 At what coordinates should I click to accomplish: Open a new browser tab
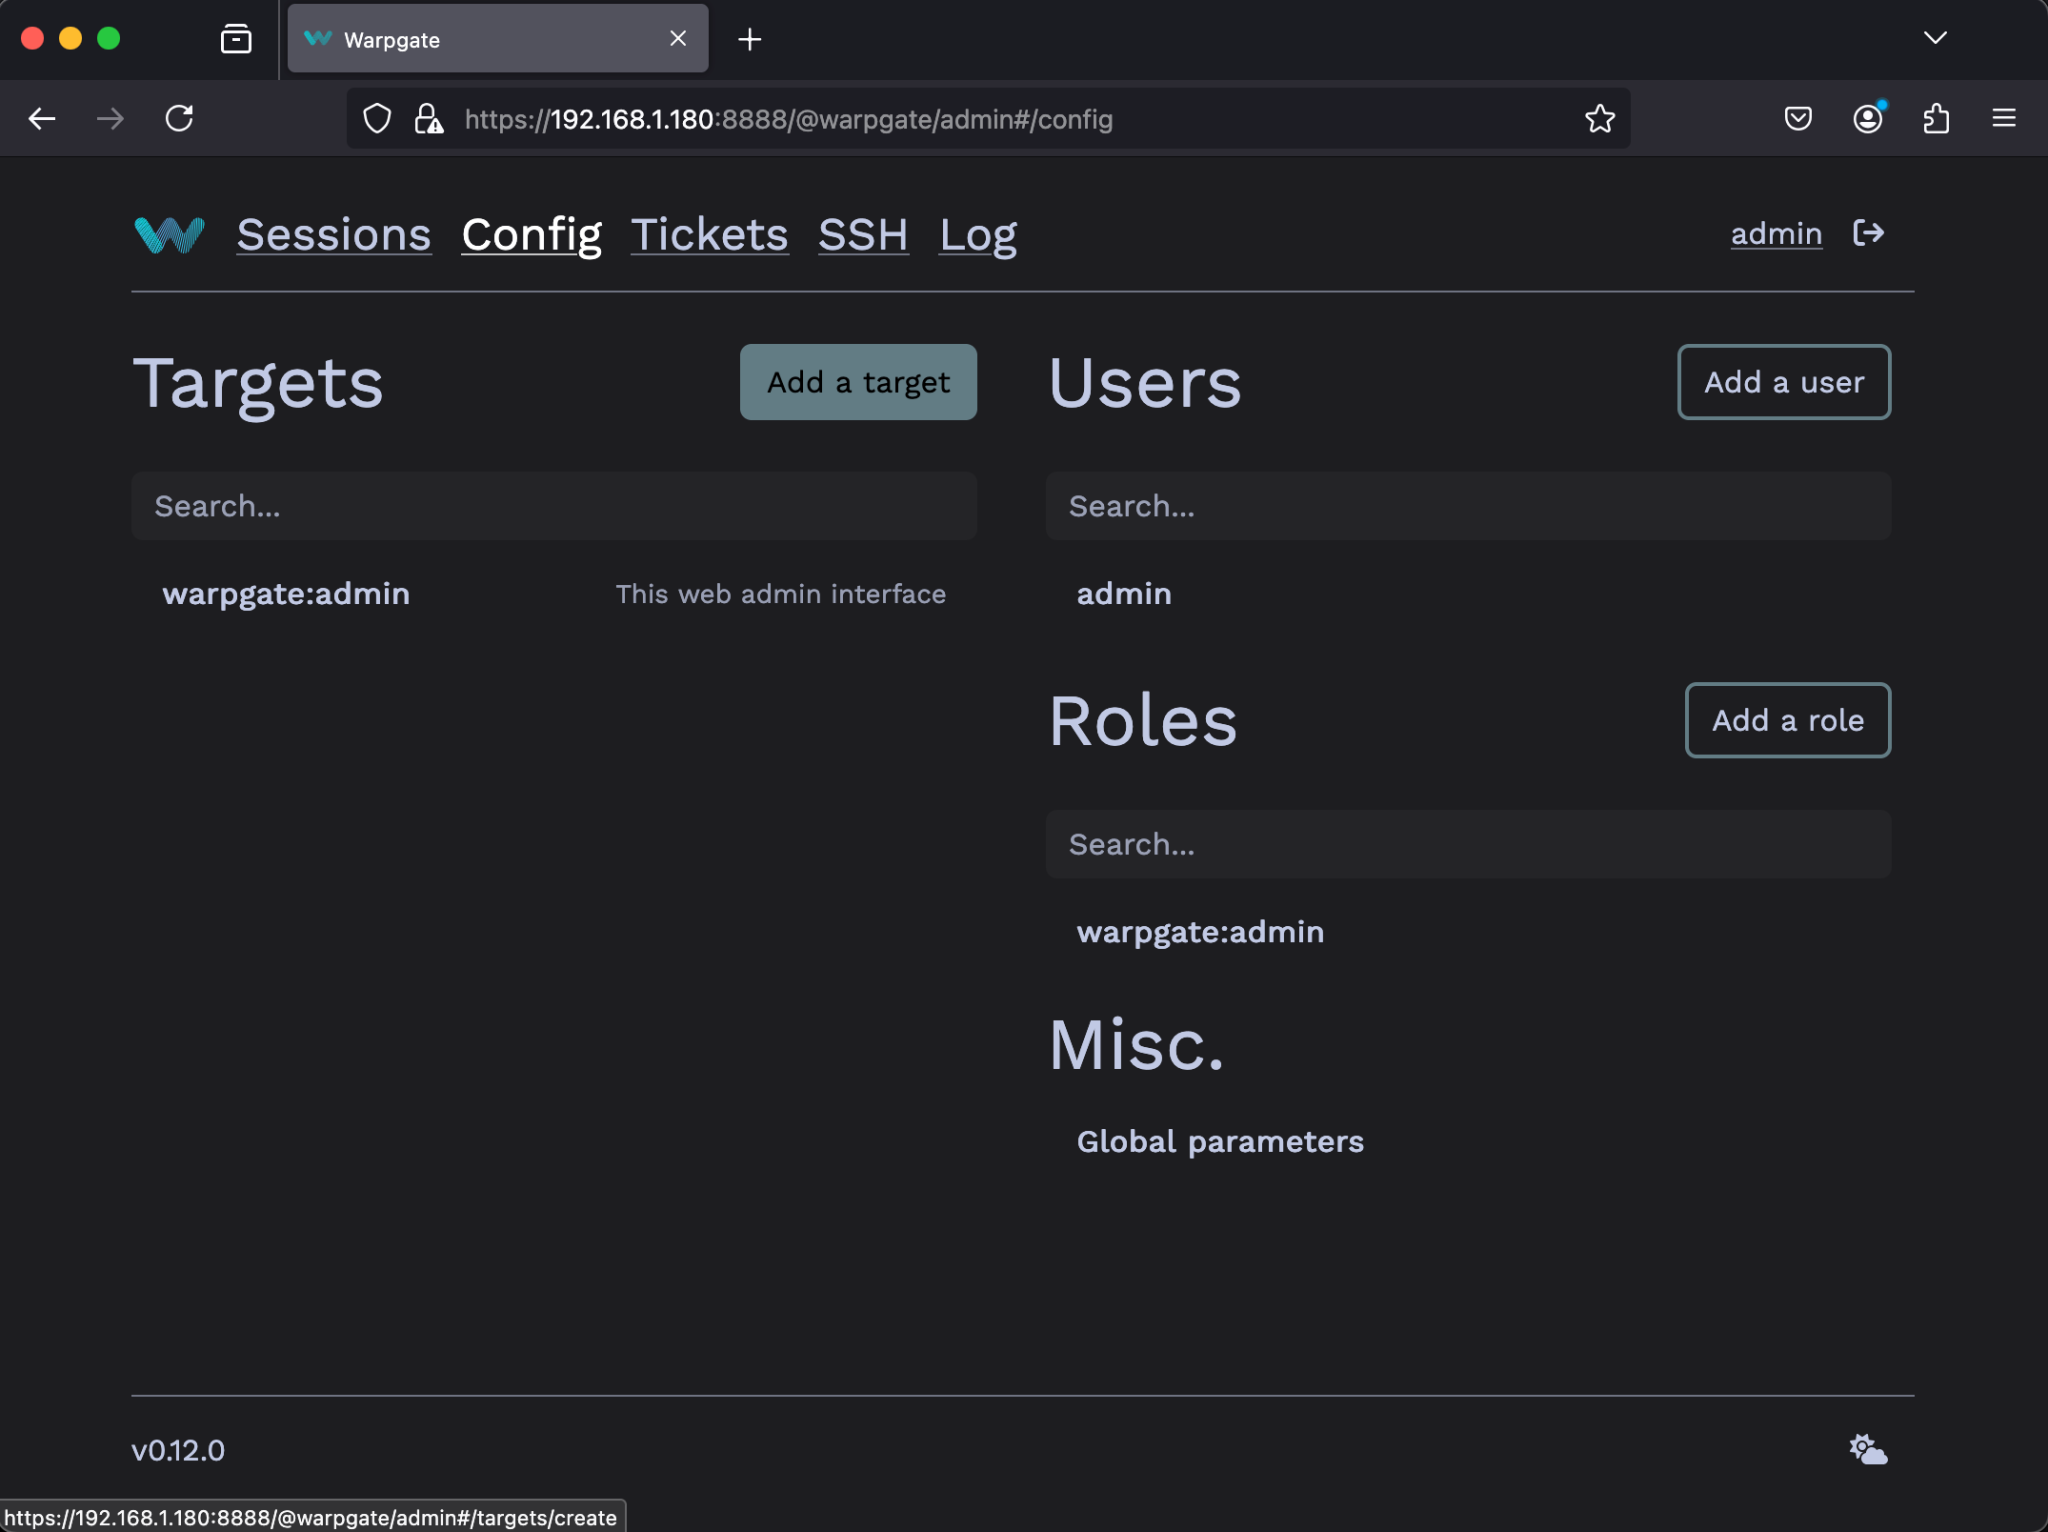pyautogui.click(x=750, y=39)
